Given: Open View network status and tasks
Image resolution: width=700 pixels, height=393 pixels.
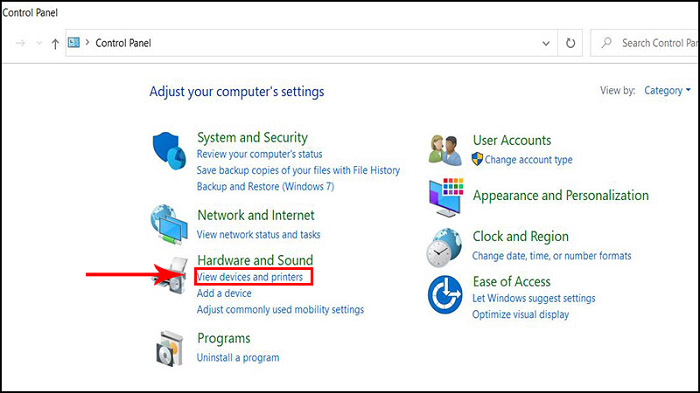Looking at the screenshot, I should 258,234.
